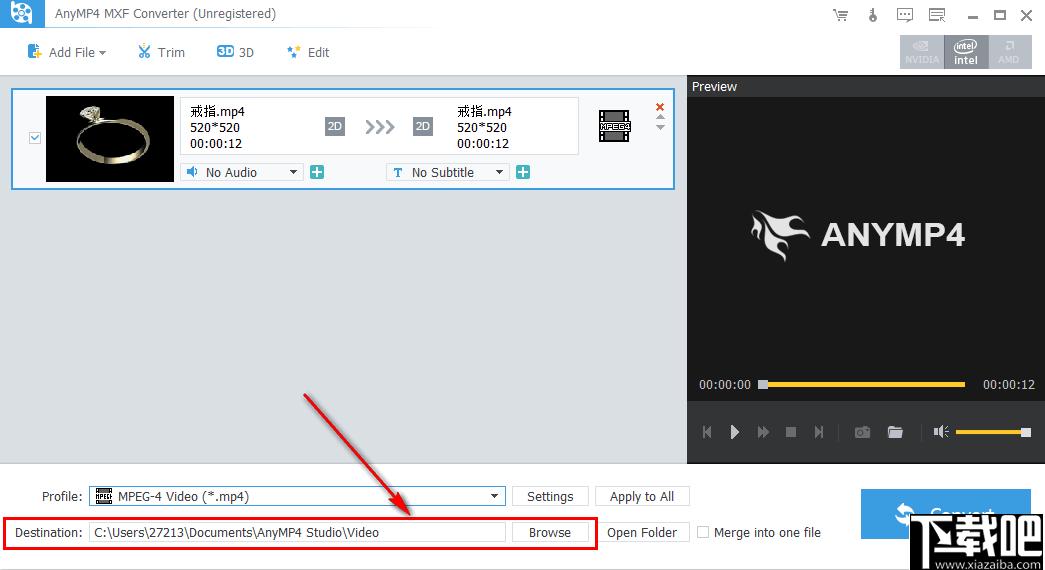The height and width of the screenshot is (570, 1045).
Task: Skip to next frame in preview
Action: 819,432
